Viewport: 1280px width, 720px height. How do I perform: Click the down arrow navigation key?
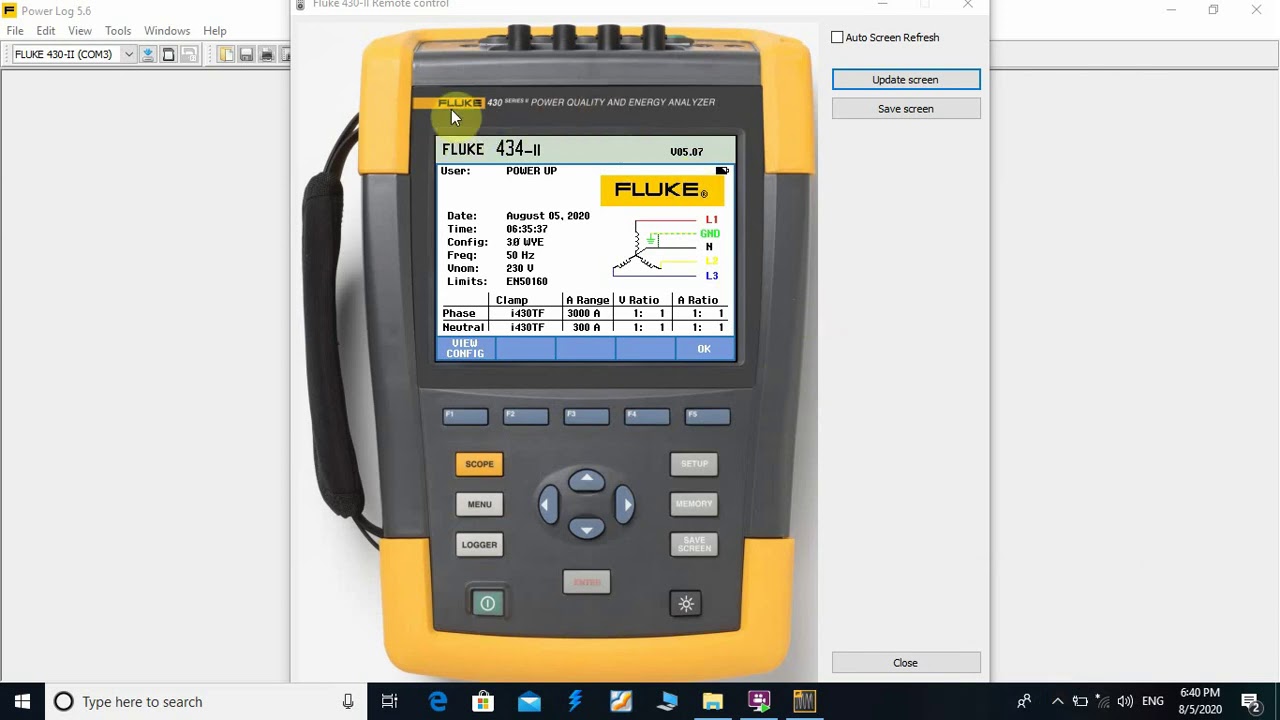point(587,529)
